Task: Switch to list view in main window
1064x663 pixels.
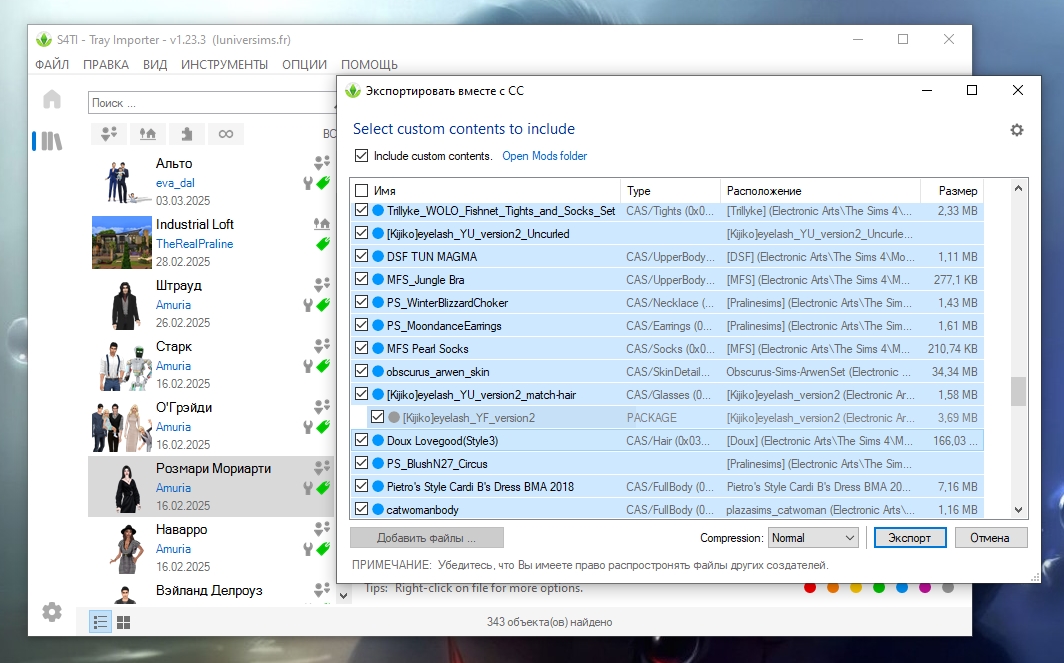Action: pos(100,622)
